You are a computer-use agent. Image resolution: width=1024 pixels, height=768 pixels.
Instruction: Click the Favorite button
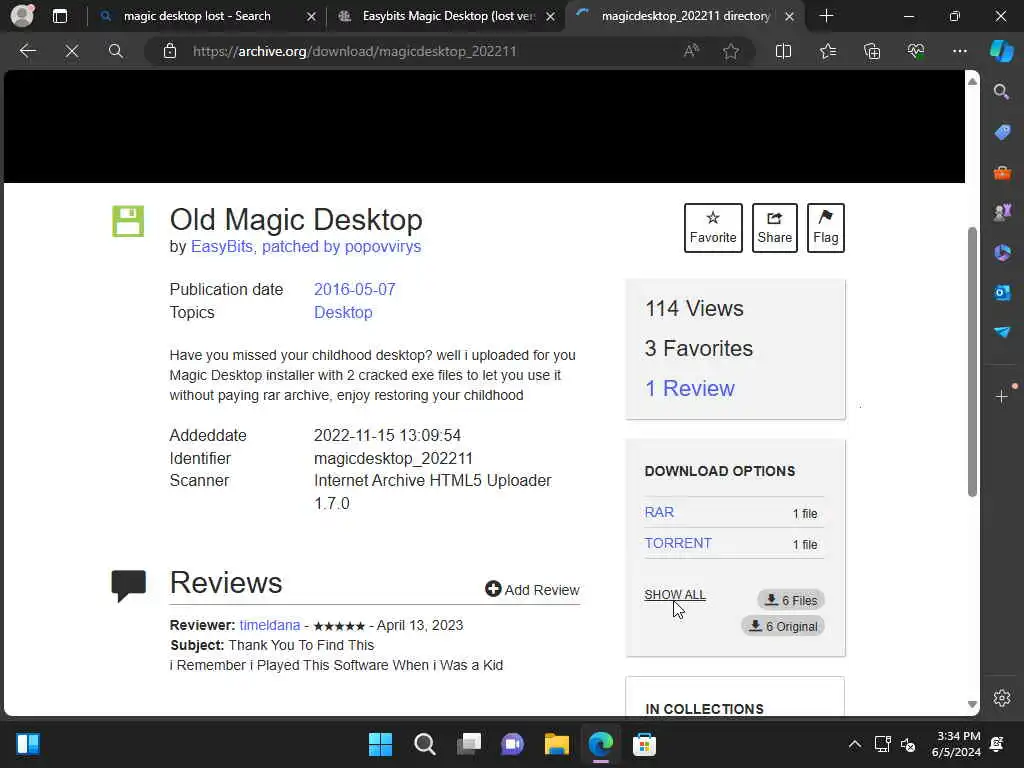point(712,228)
